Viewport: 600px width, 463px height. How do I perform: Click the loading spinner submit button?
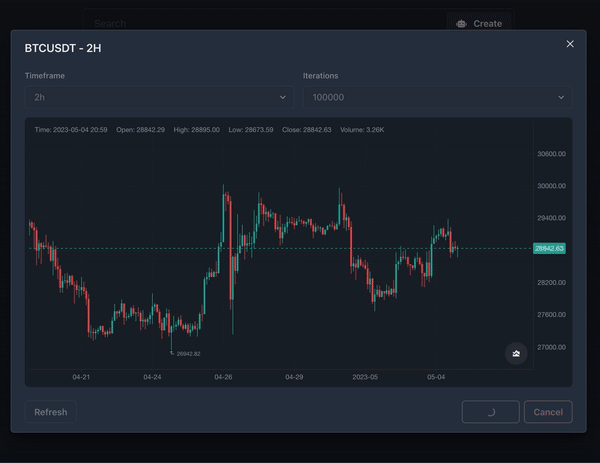click(491, 412)
